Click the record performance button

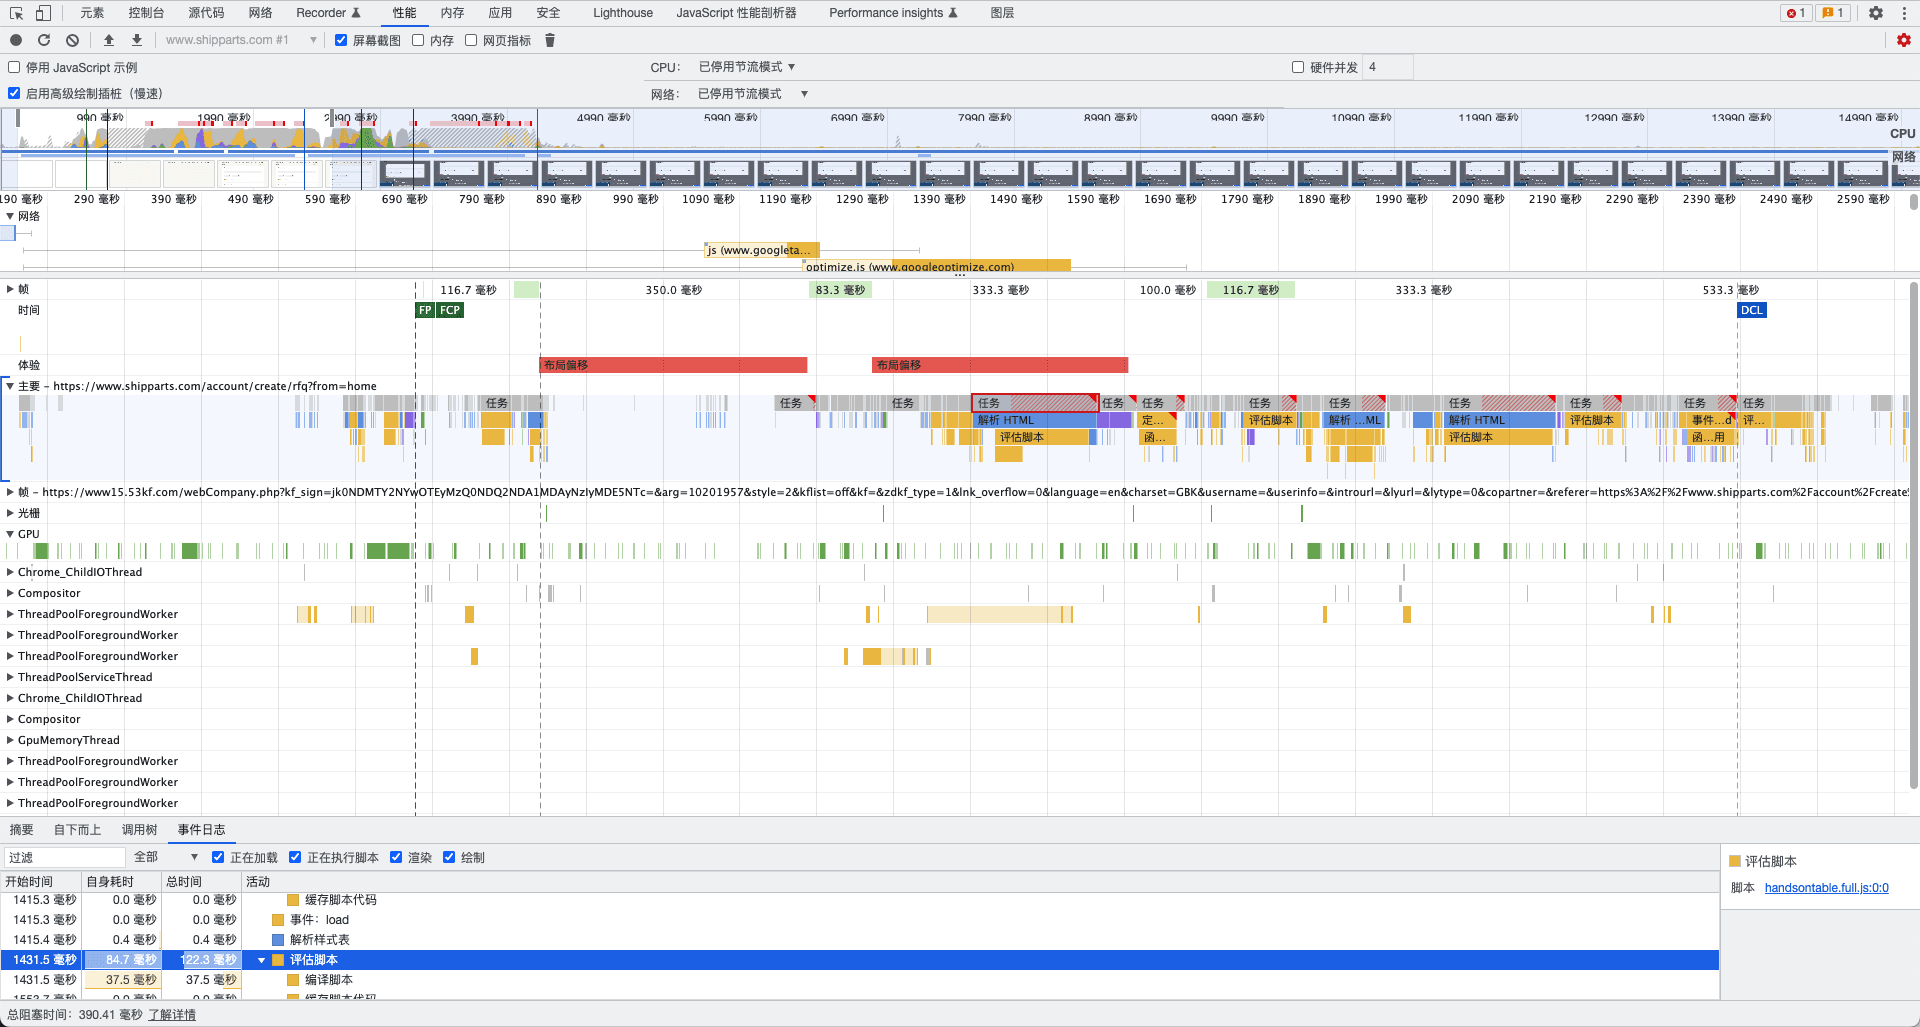click(16, 40)
